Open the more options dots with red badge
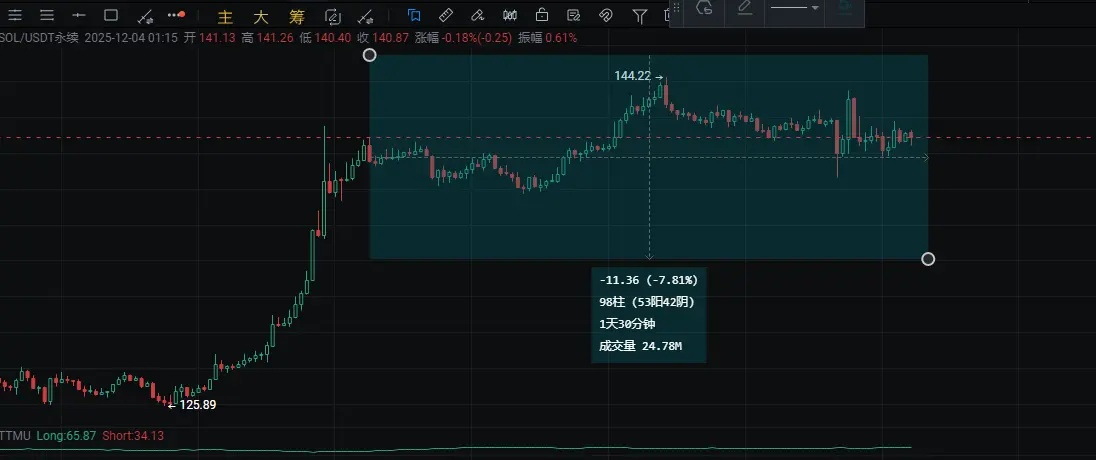 click(177, 14)
